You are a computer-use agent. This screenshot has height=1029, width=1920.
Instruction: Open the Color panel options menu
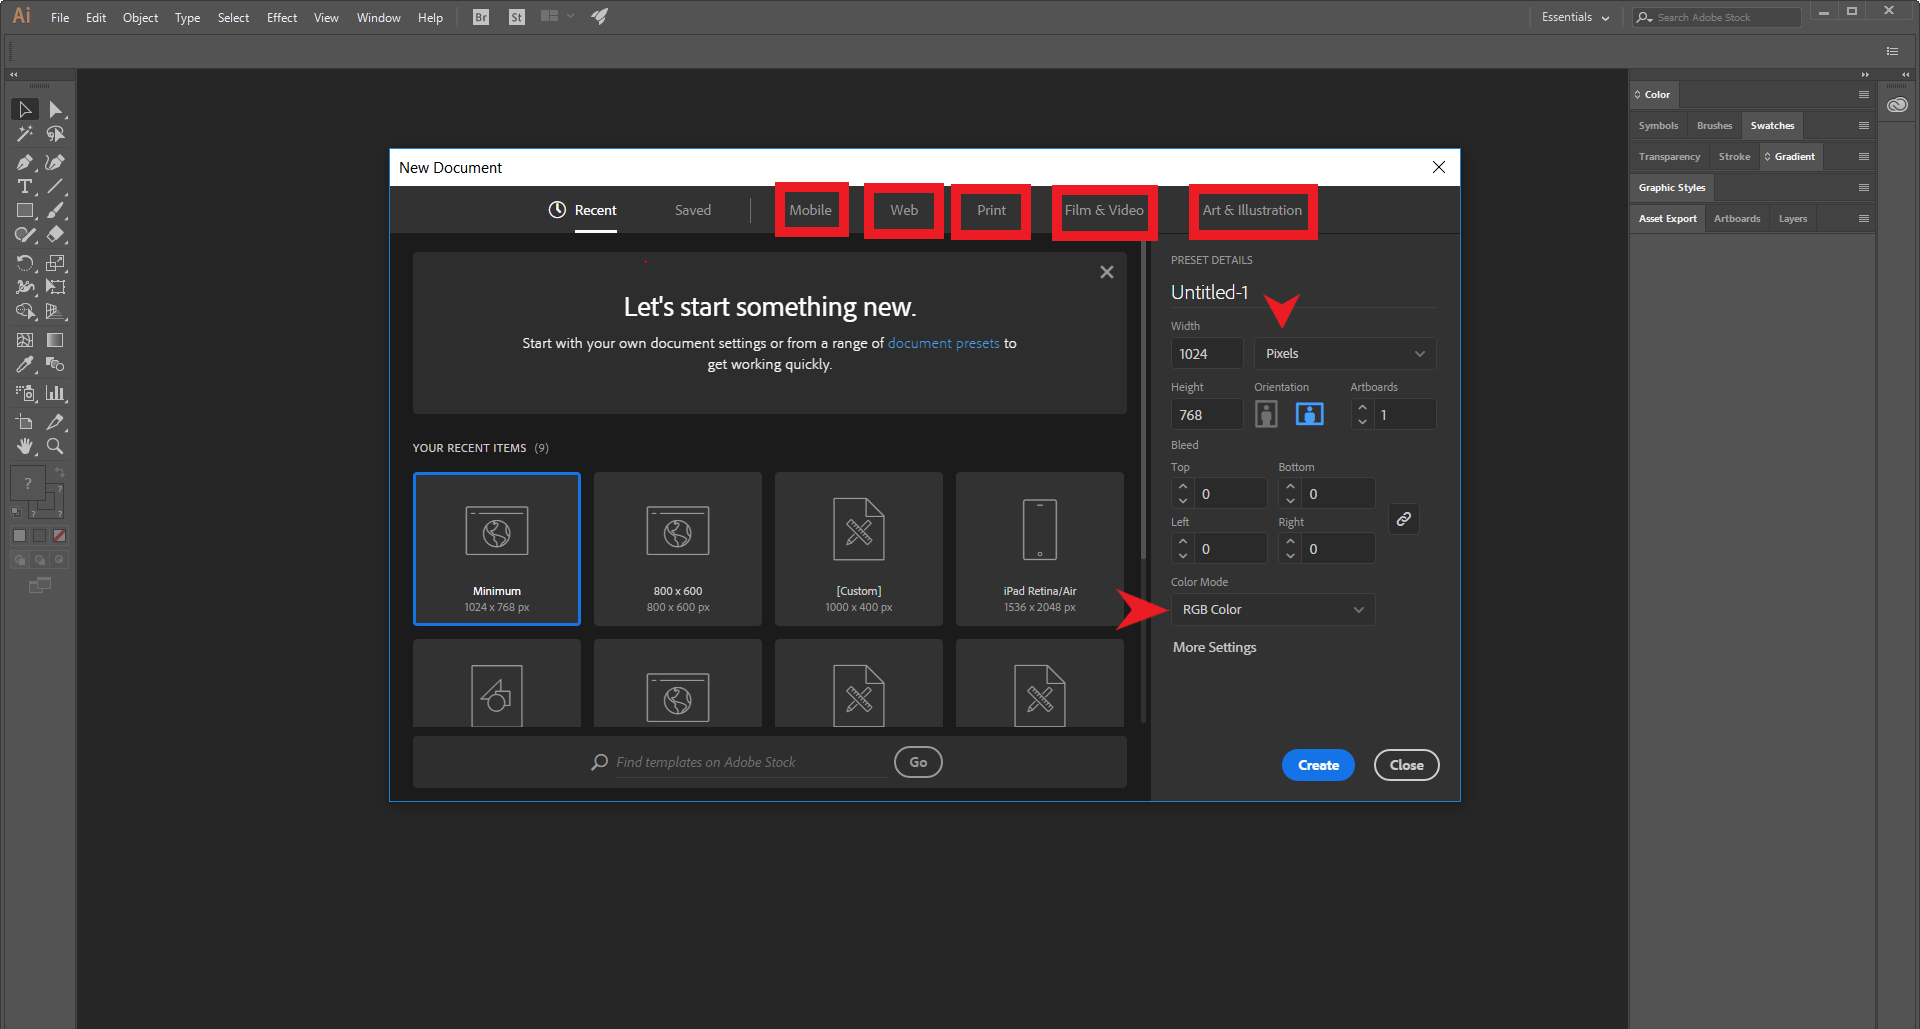(1864, 94)
